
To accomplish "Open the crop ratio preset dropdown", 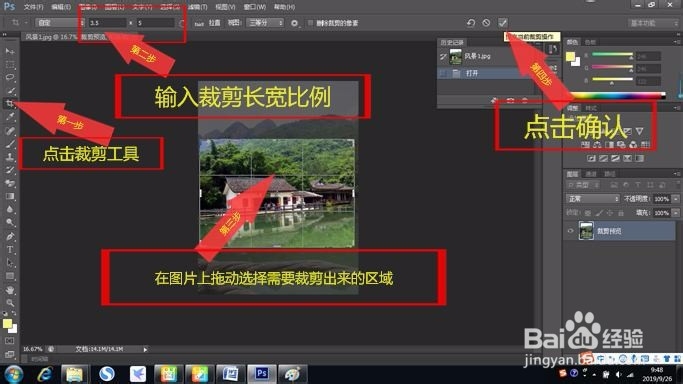I will 60,23.
